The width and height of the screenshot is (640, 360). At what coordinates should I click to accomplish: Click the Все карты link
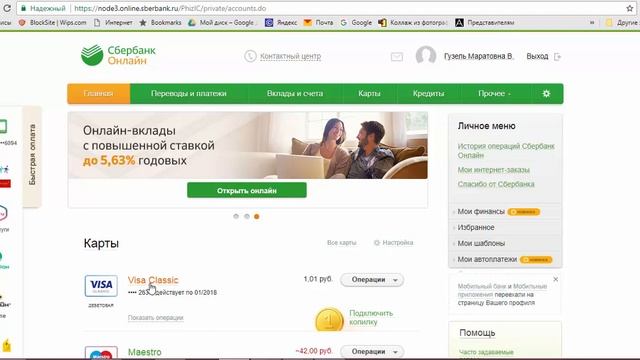(342, 242)
